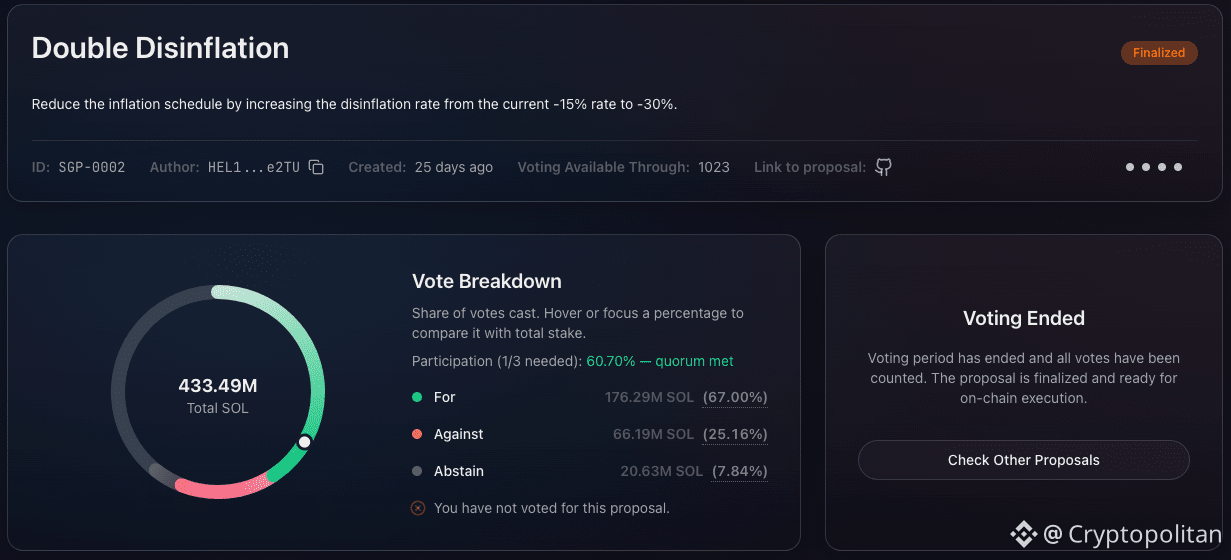This screenshot has height=560, width=1231.
Task: Click the 433.49M Total SOL label
Action: click(218, 395)
